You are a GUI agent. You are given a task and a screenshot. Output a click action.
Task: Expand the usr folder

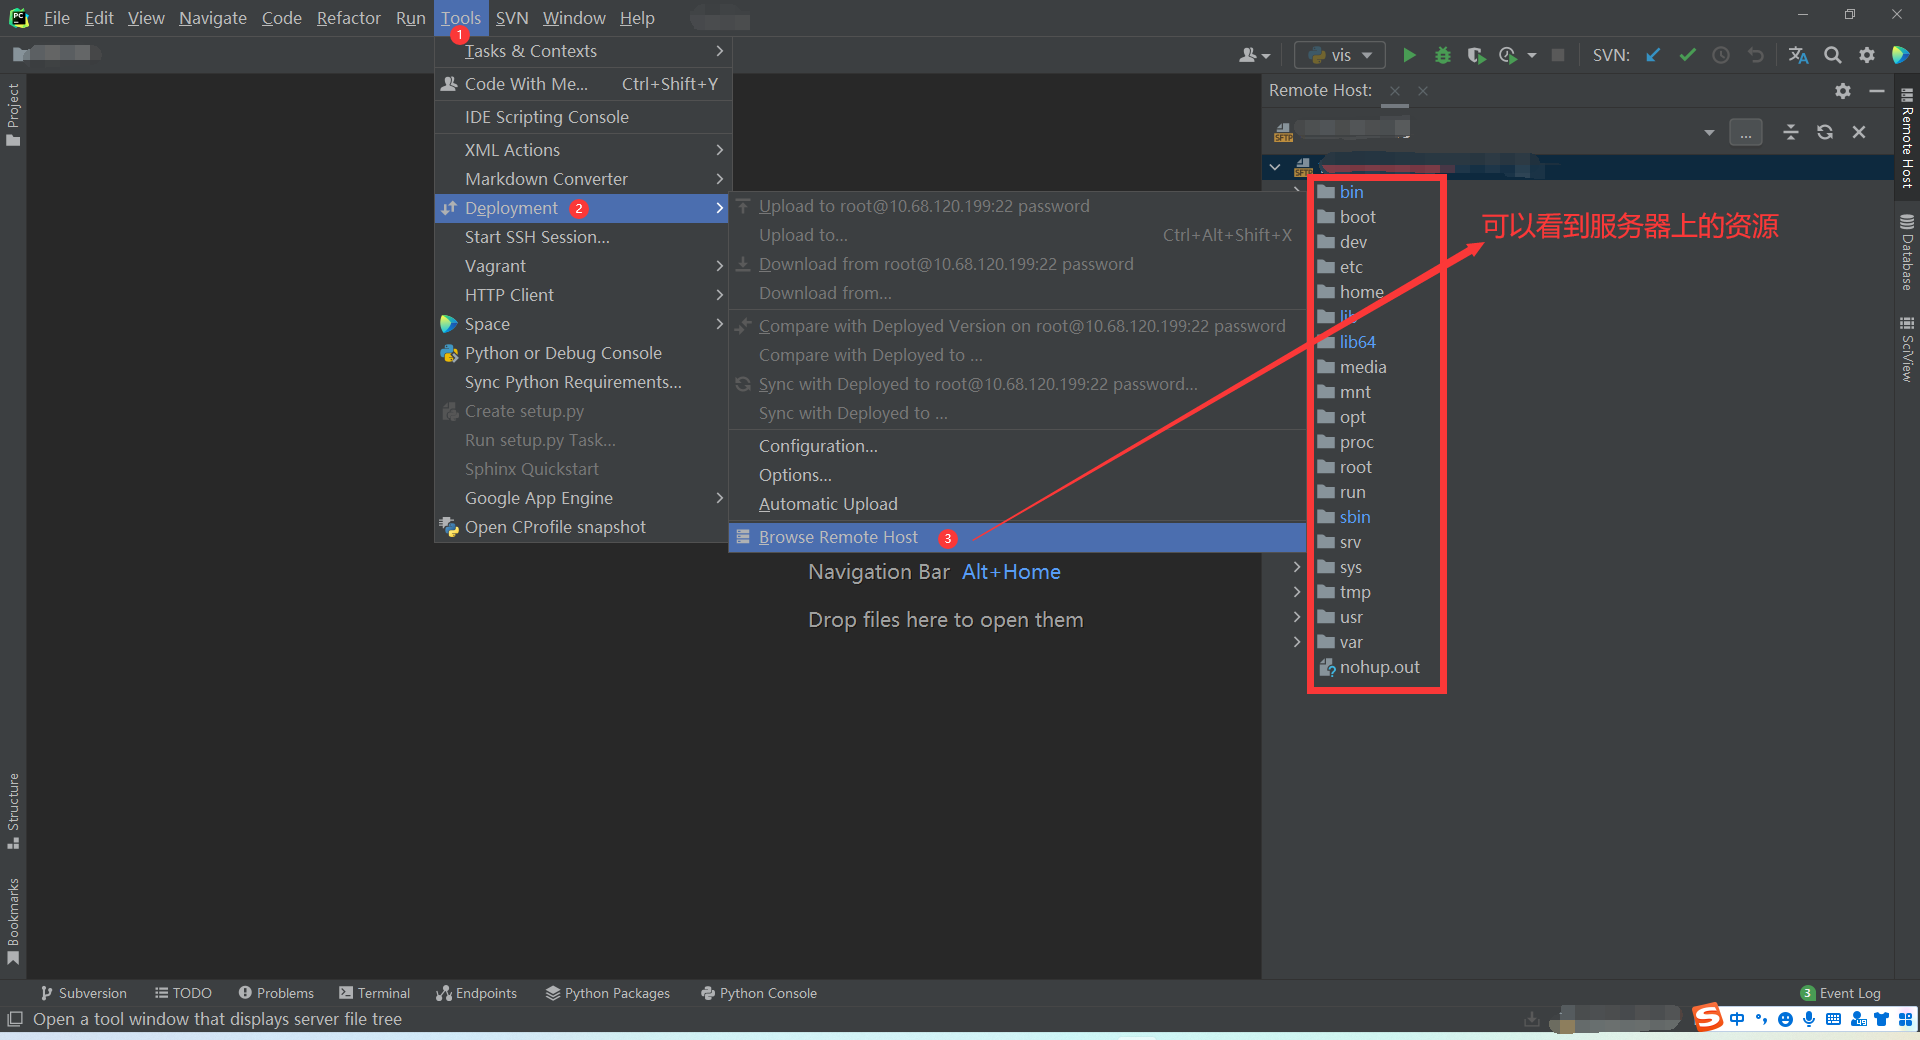point(1297,617)
